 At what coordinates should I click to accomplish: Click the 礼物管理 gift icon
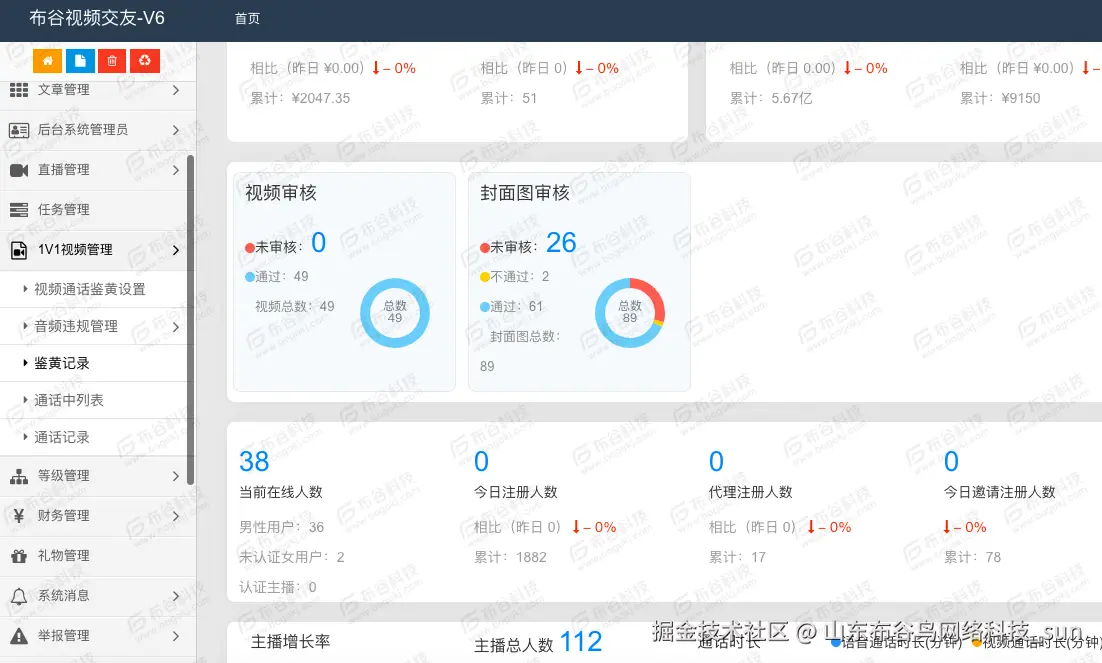click(20, 556)
